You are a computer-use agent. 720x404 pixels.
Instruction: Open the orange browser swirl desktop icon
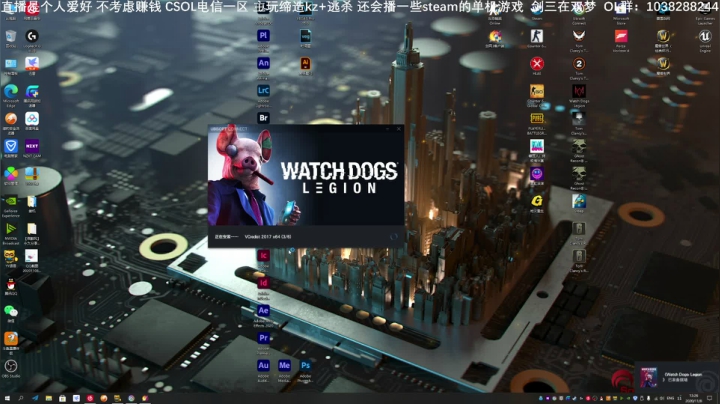pos(11,119)
